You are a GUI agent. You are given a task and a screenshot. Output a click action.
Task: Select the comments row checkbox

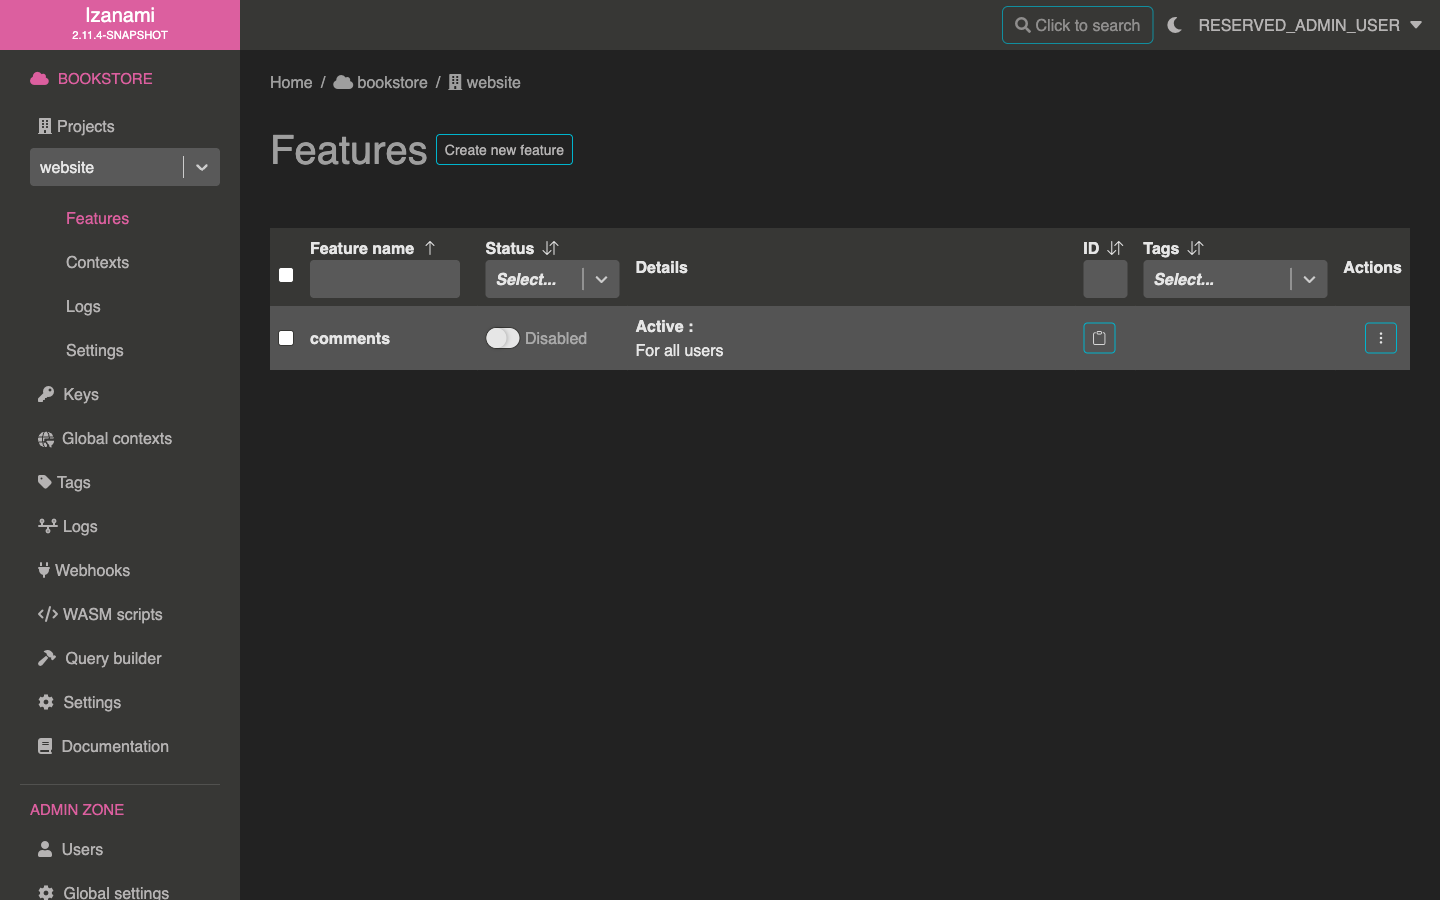click(286, 338)
